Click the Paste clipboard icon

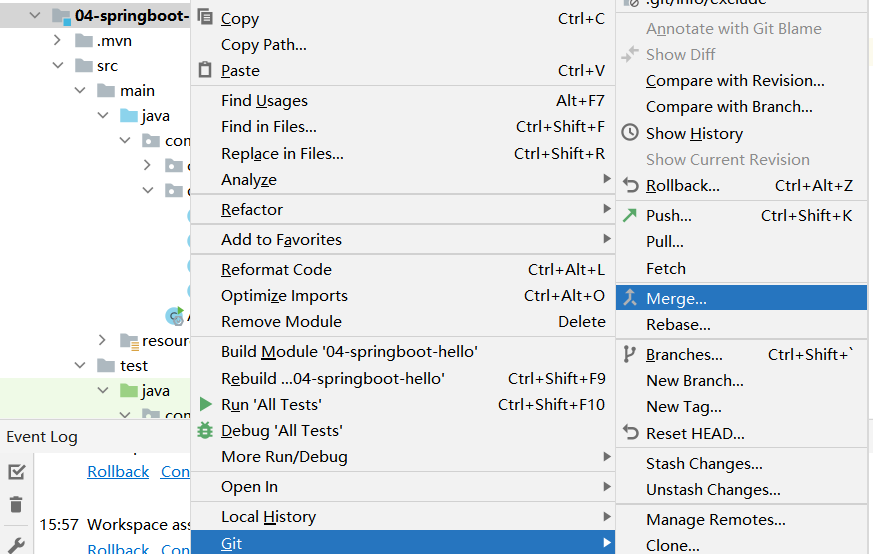pos(205,70)
